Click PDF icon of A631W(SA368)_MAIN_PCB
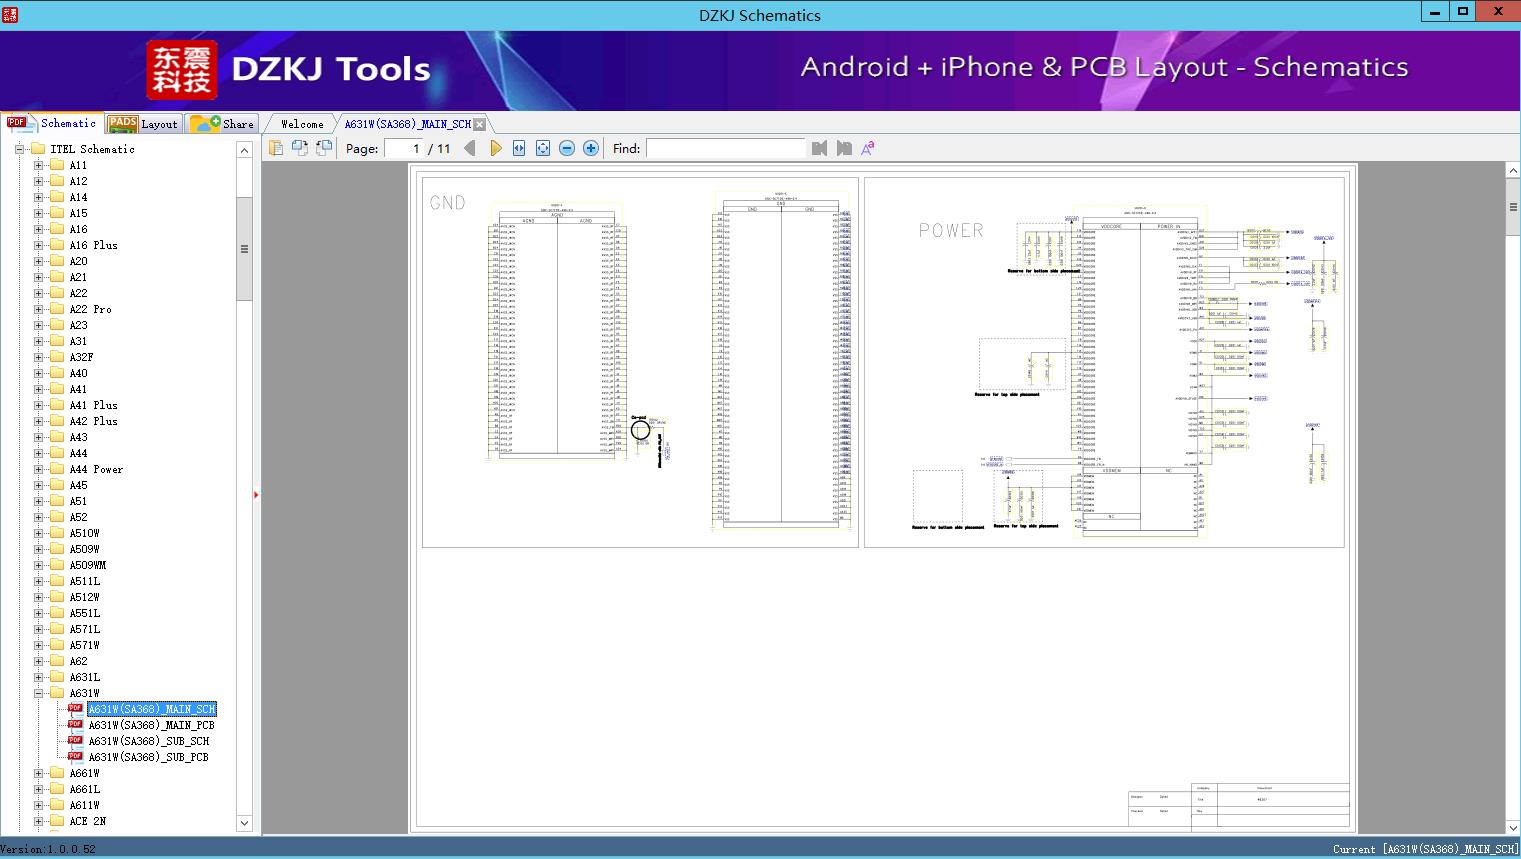 click(x=75, y=724)
